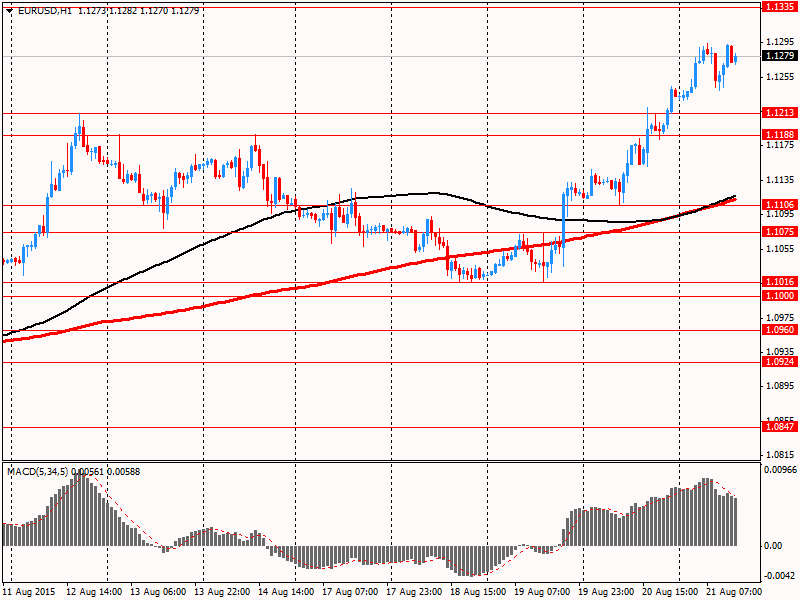Click the 1.1055 price axis value
Screen dimensions: 800x600
[x=780, y=248]
